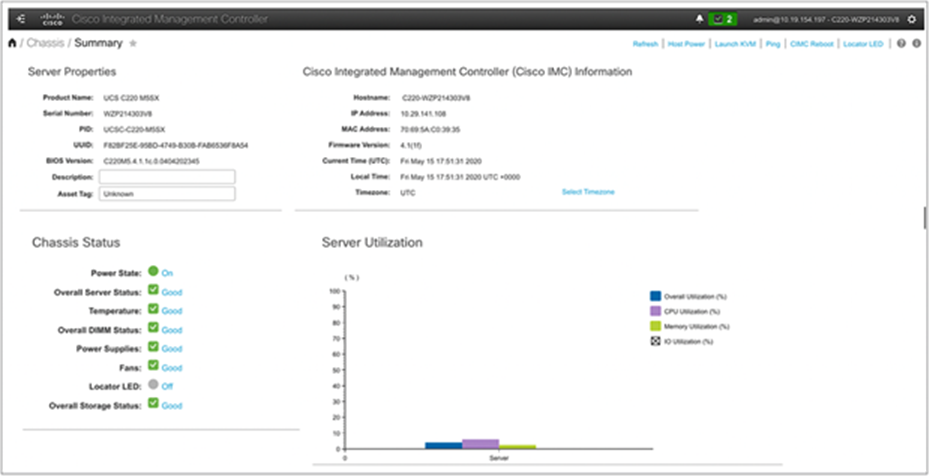Click into the Asset Tag input field
This screenshot has width=929, height=476.
[x=167, y=193]
